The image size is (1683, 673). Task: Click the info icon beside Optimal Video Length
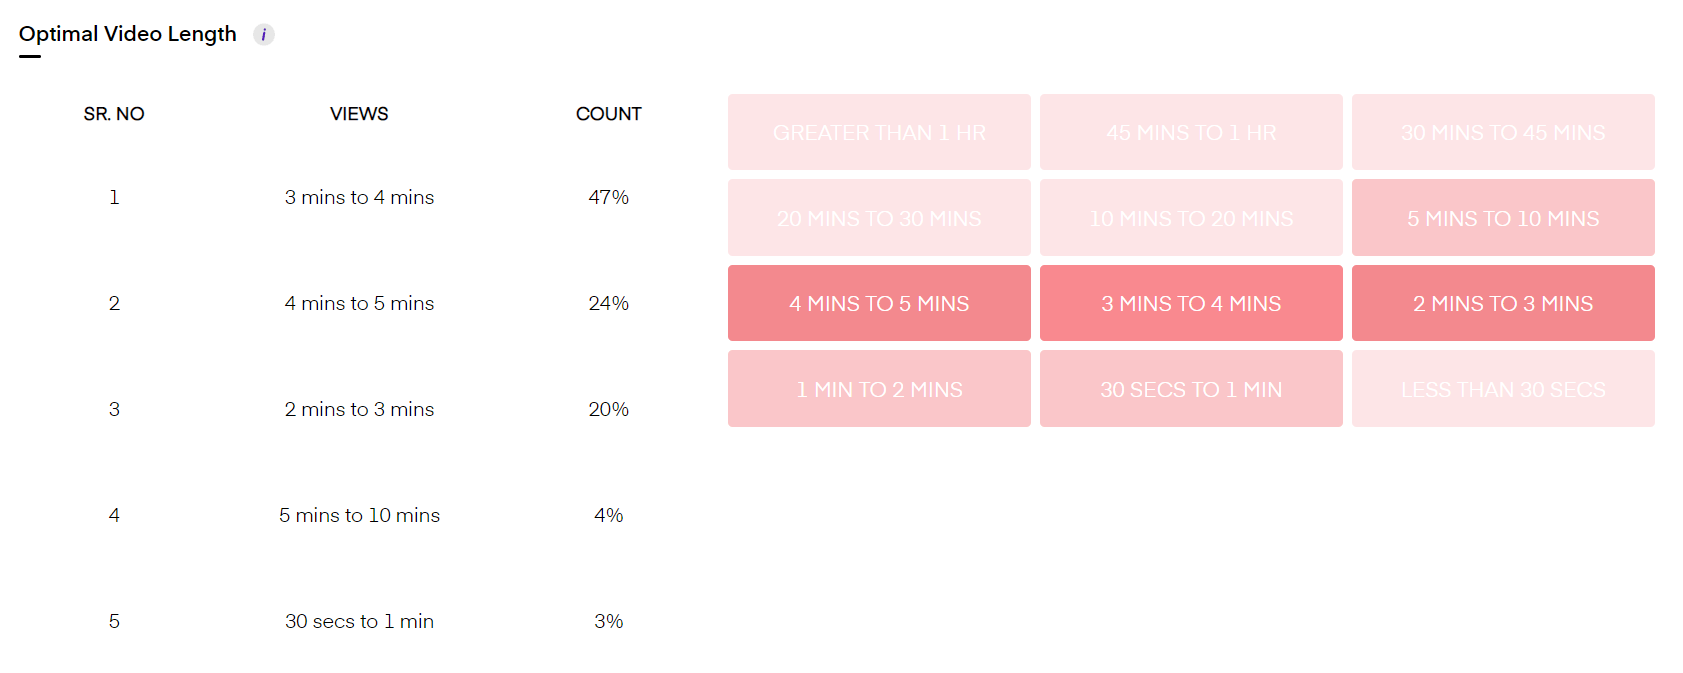[x=263, y=33]
